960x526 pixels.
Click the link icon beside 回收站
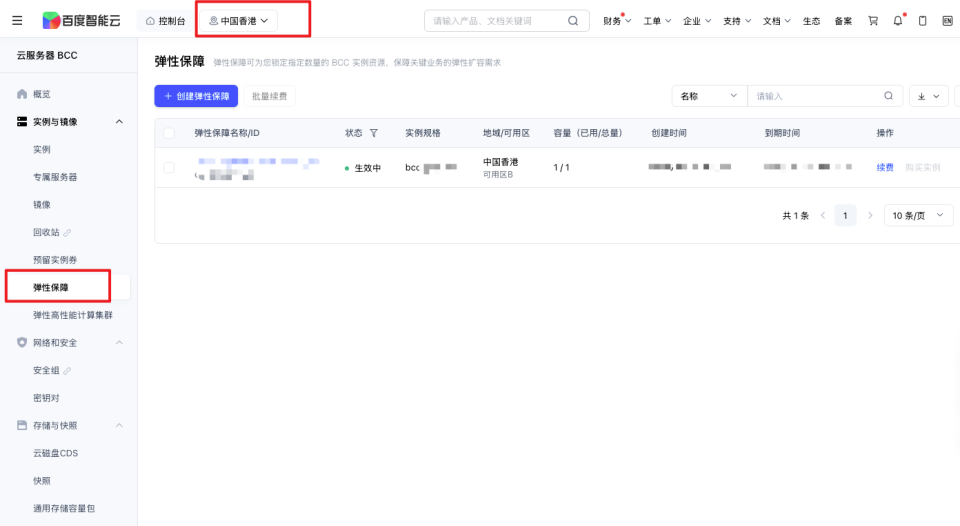(67, 233)
